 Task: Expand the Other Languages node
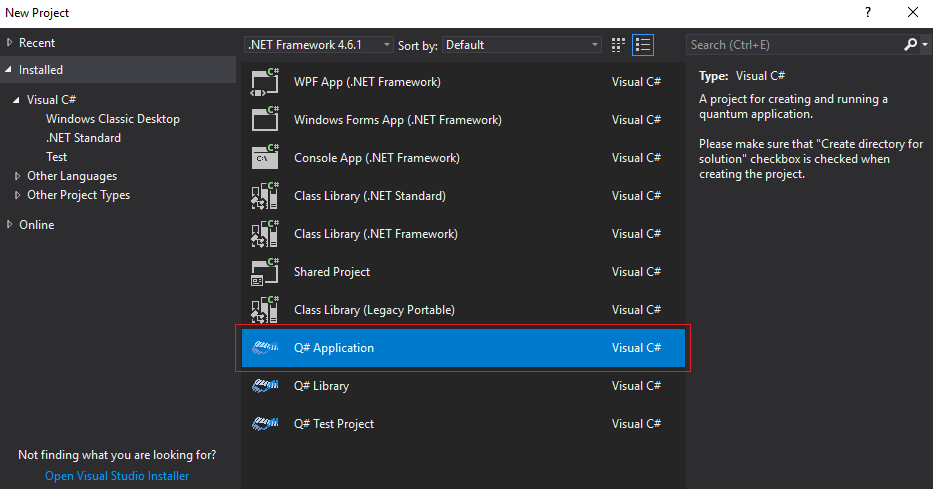[17, 176]
